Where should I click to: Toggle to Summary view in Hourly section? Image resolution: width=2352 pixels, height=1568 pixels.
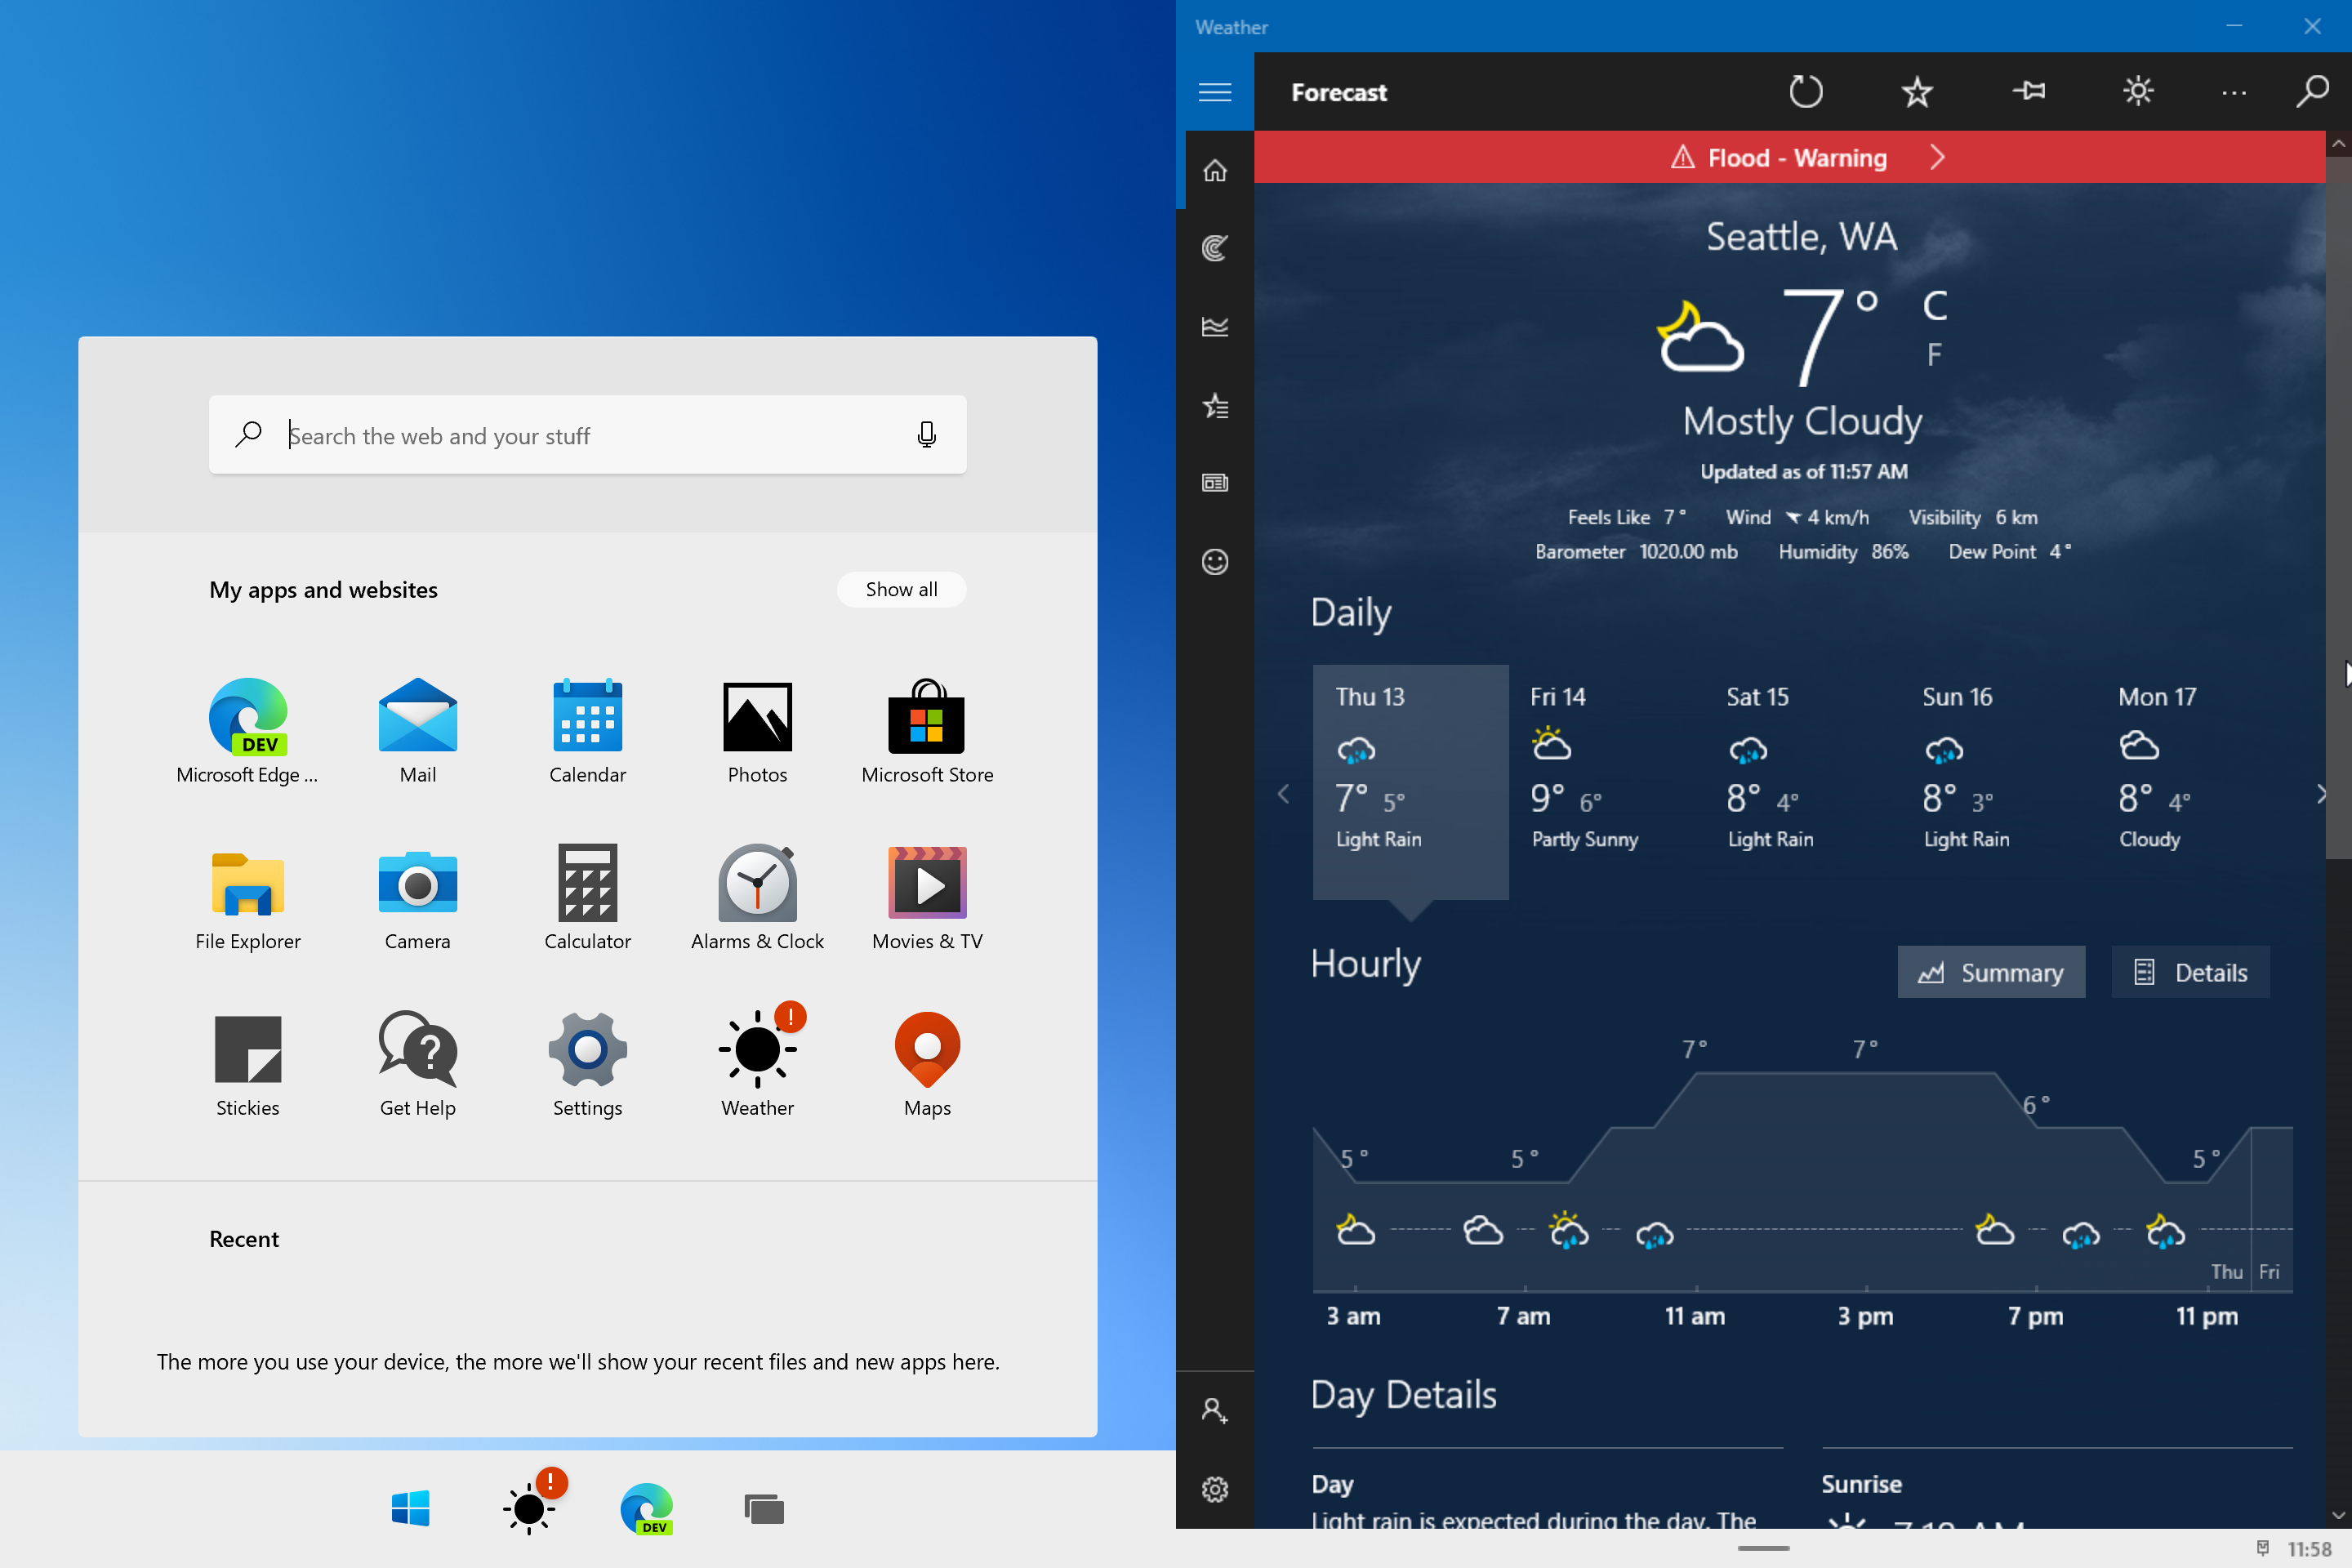[1992, 971]
